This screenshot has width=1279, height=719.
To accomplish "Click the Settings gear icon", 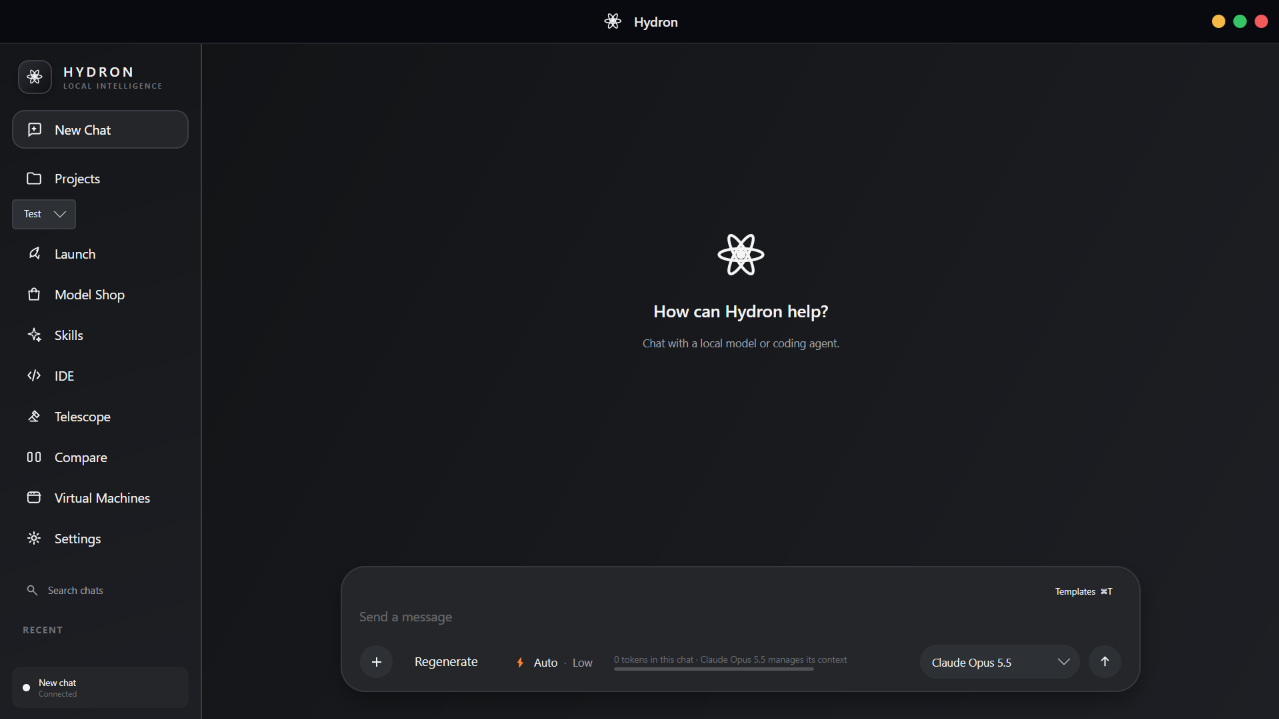I will [34, 539].
